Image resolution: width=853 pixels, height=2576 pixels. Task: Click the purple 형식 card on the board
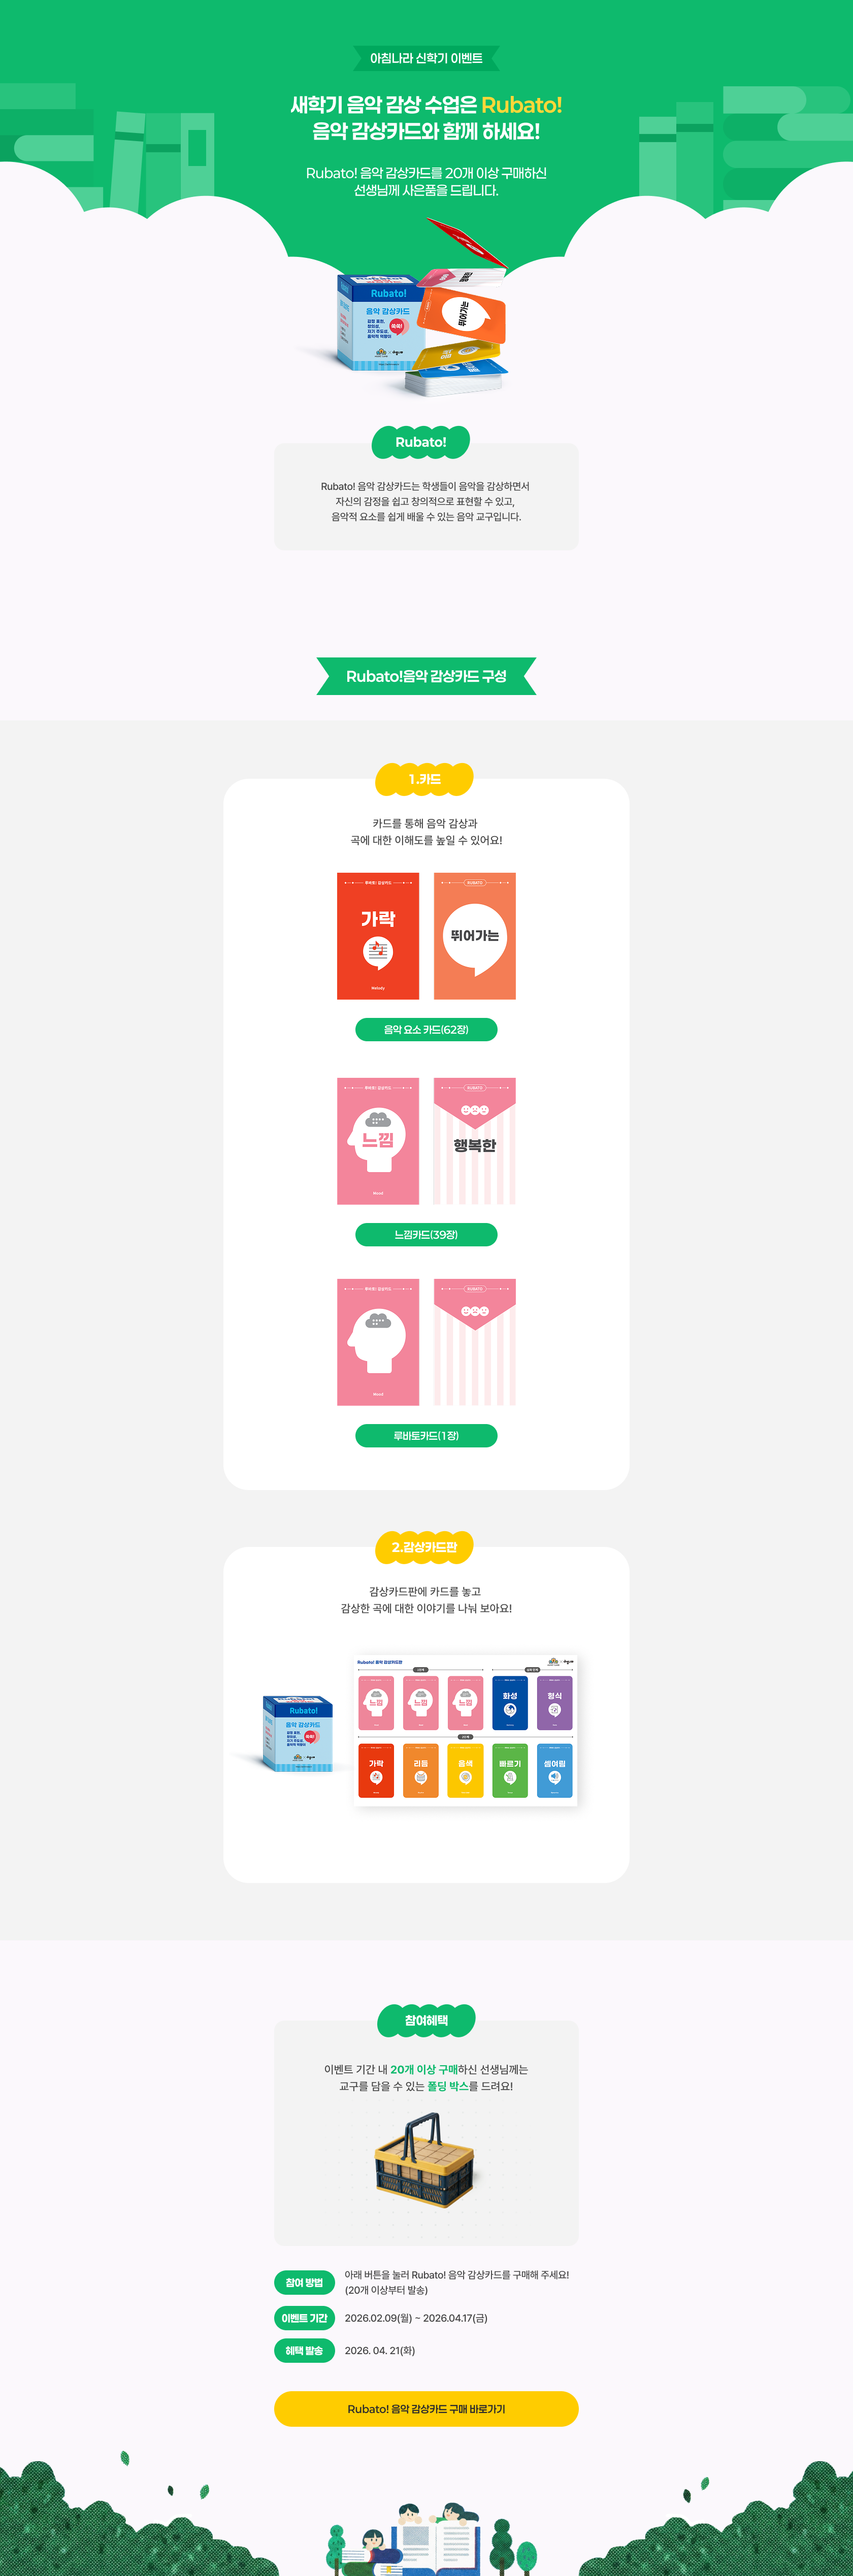555,1703
